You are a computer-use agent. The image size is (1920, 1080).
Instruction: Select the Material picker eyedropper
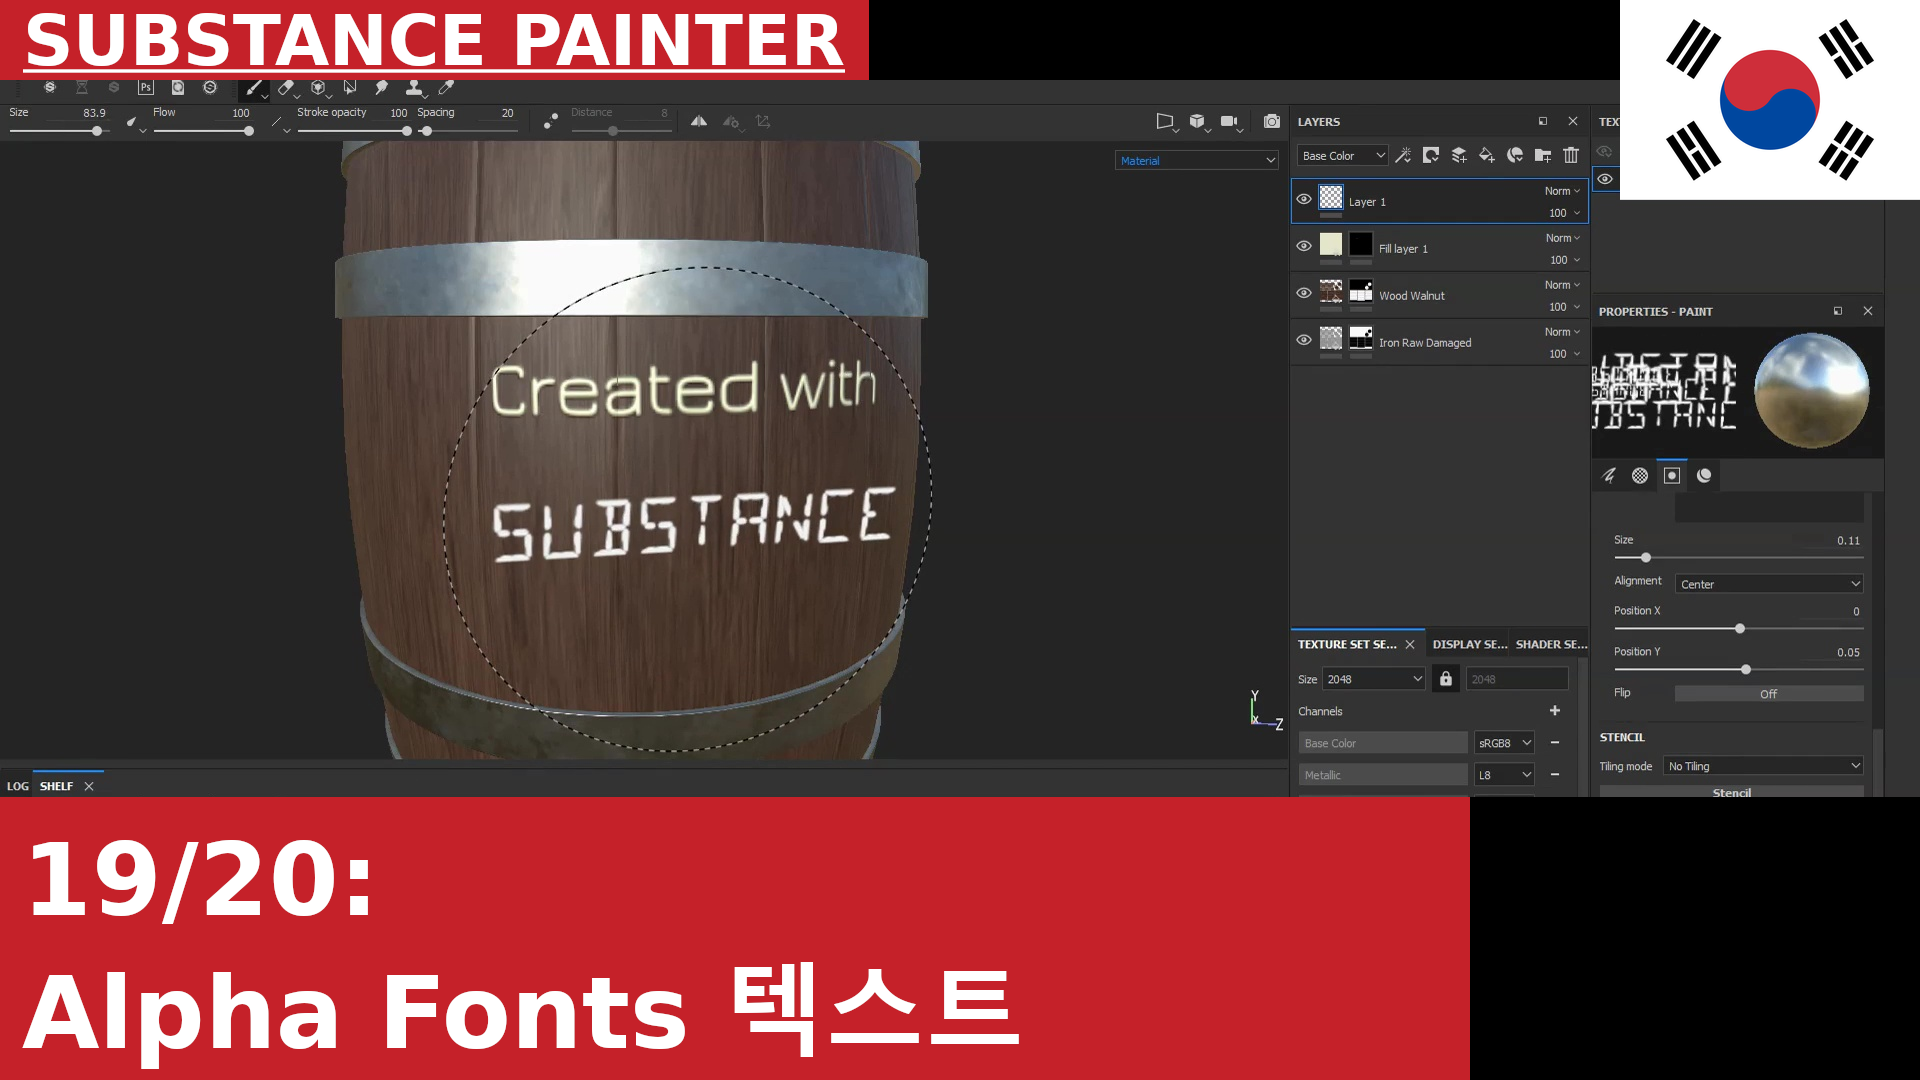click(x=446, y=88)
